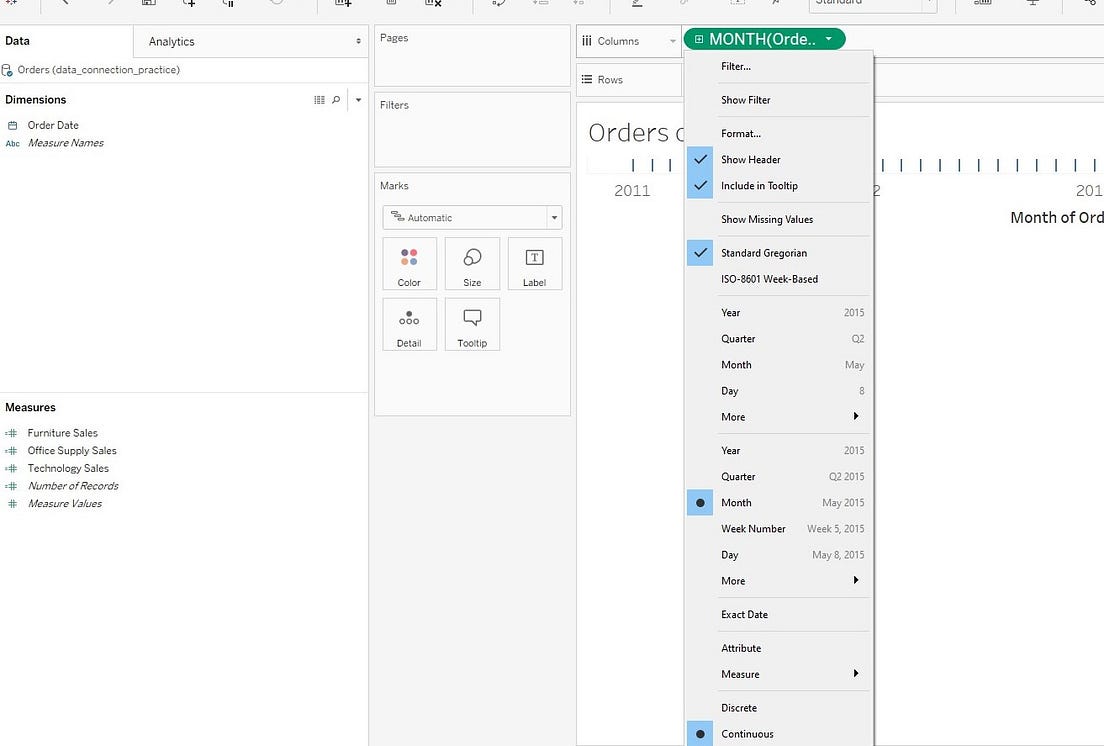Viewport: 1104px width, 746px height.
Task: Switch to the Data tab
Action: 66,41
